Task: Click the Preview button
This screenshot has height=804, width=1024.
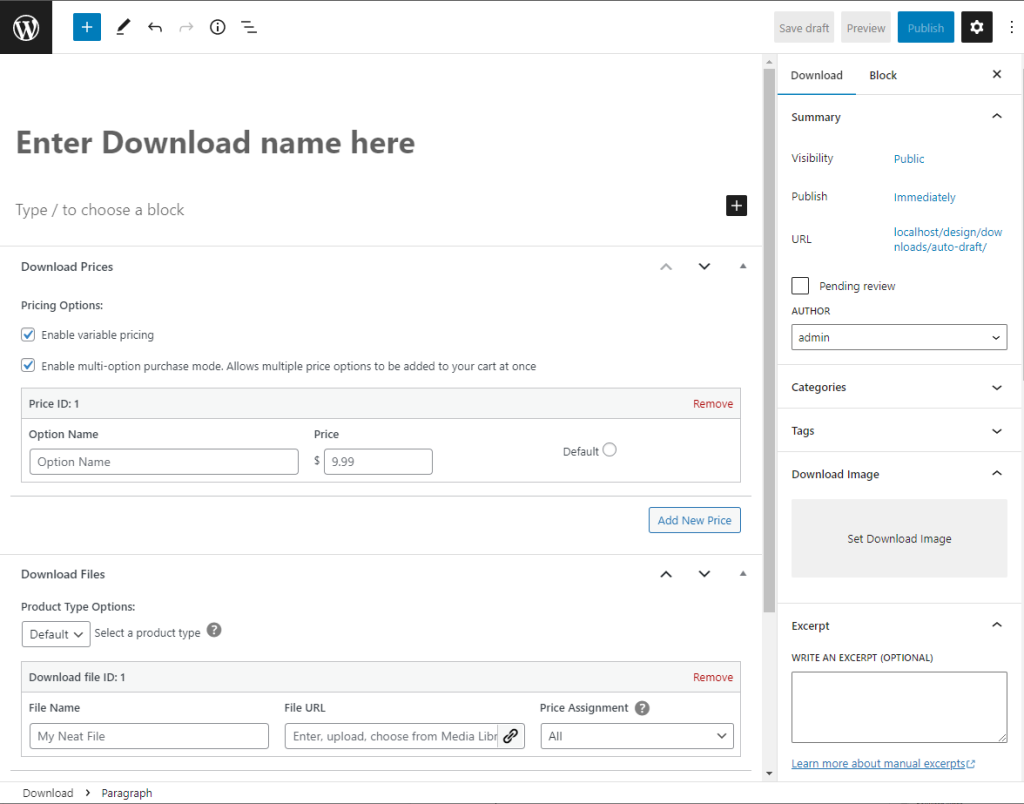Action: pyautogui.click(x=866, y=27)
